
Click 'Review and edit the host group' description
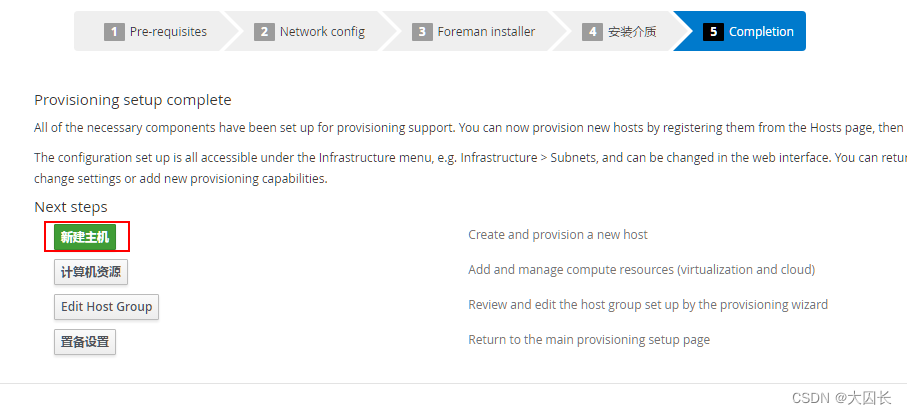point(647,305)
